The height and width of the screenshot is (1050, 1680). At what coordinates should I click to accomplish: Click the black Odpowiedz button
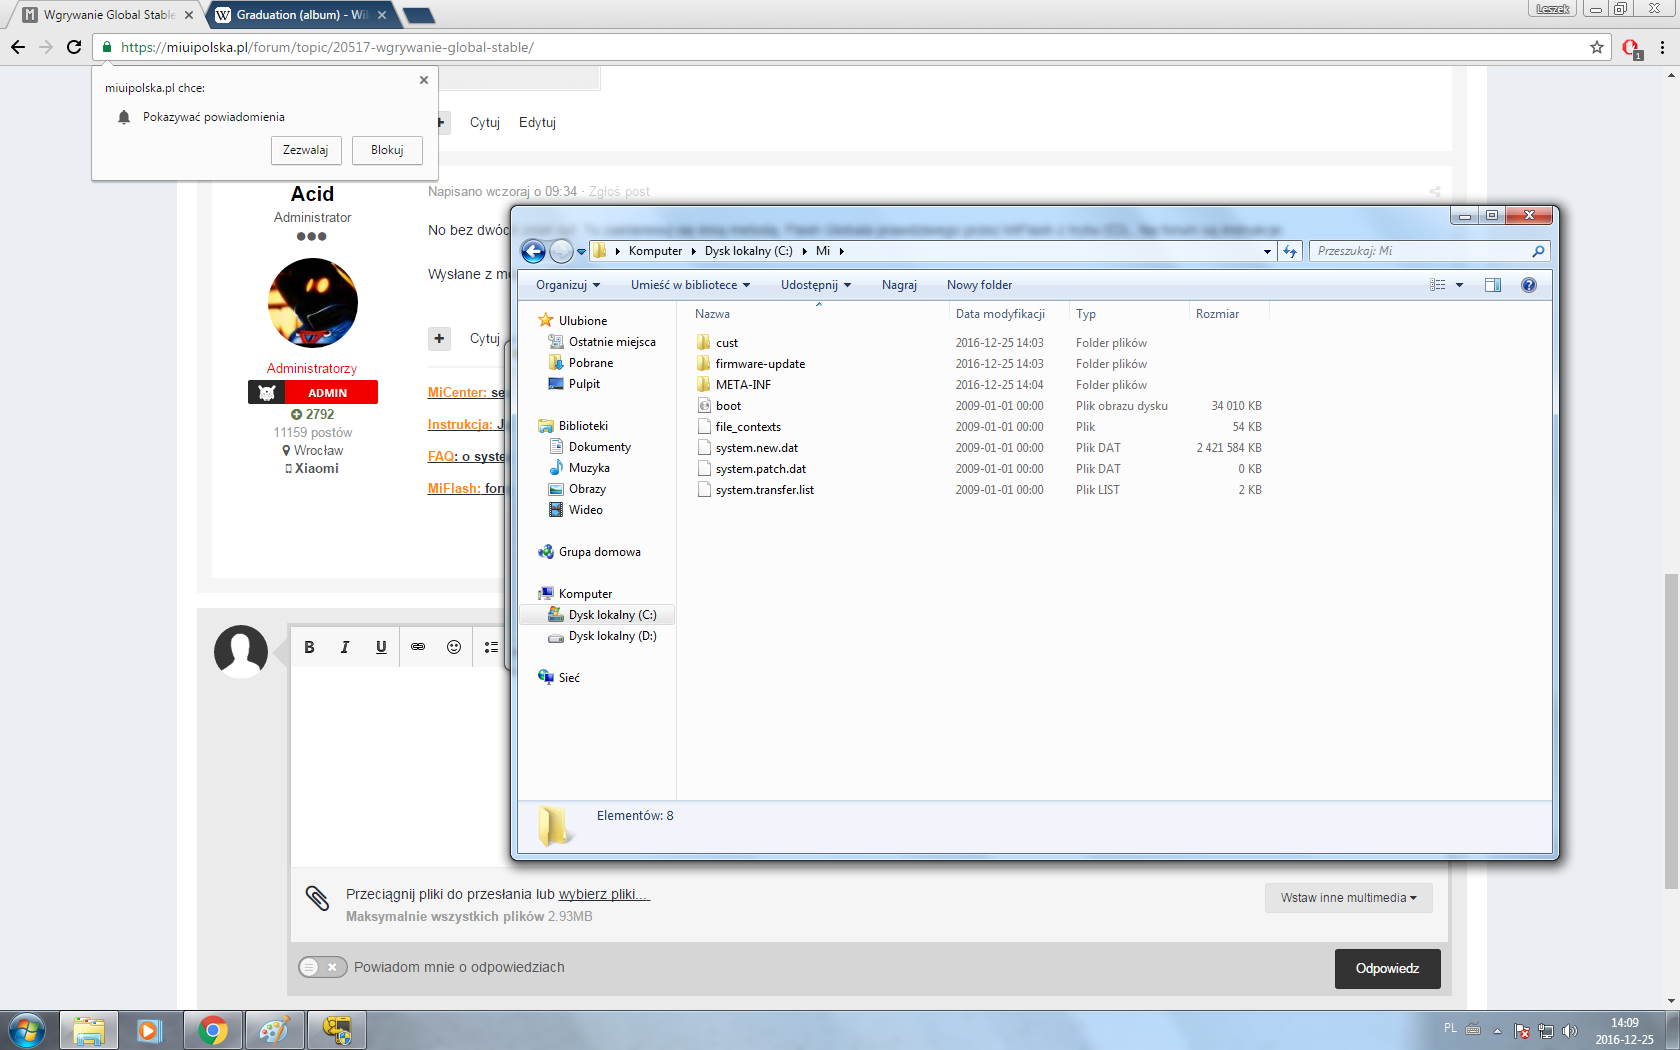coord(1387,968)
